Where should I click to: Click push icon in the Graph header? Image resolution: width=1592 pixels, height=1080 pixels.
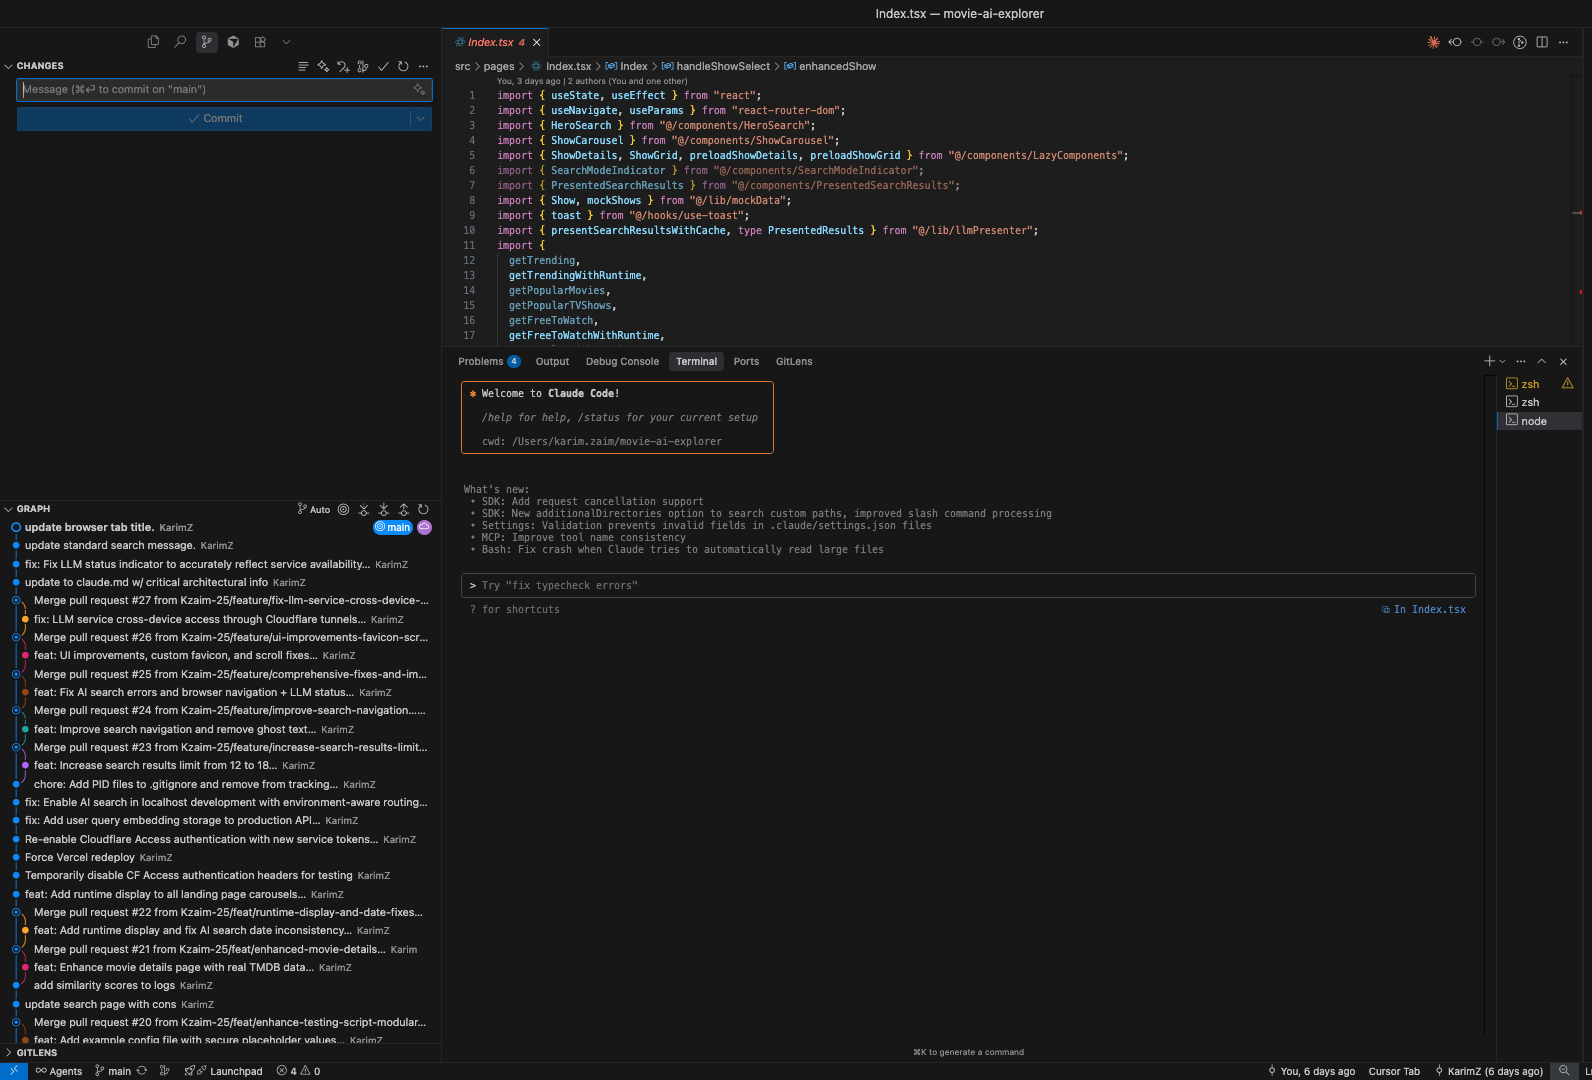point(404,509)
